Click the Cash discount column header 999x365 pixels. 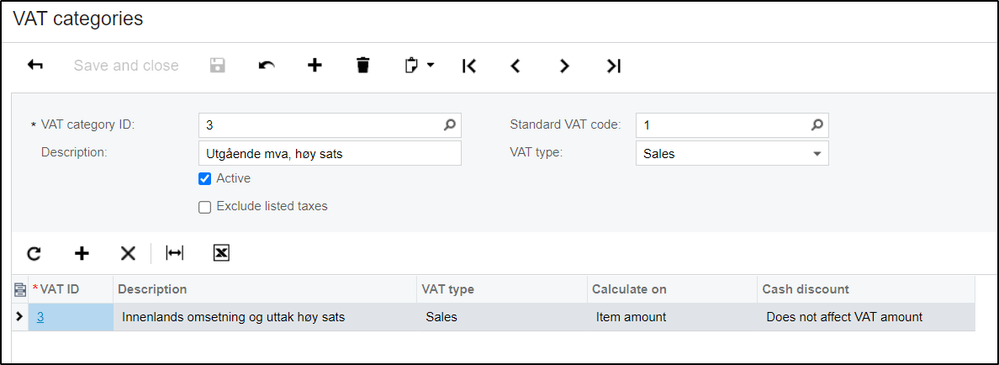[866, 289]
